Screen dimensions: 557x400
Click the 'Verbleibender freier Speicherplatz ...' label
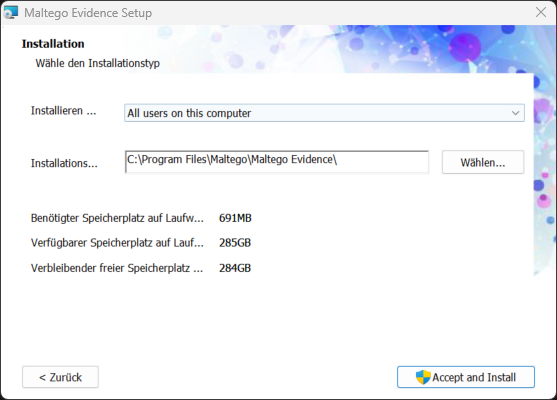[x=117, y=268]
